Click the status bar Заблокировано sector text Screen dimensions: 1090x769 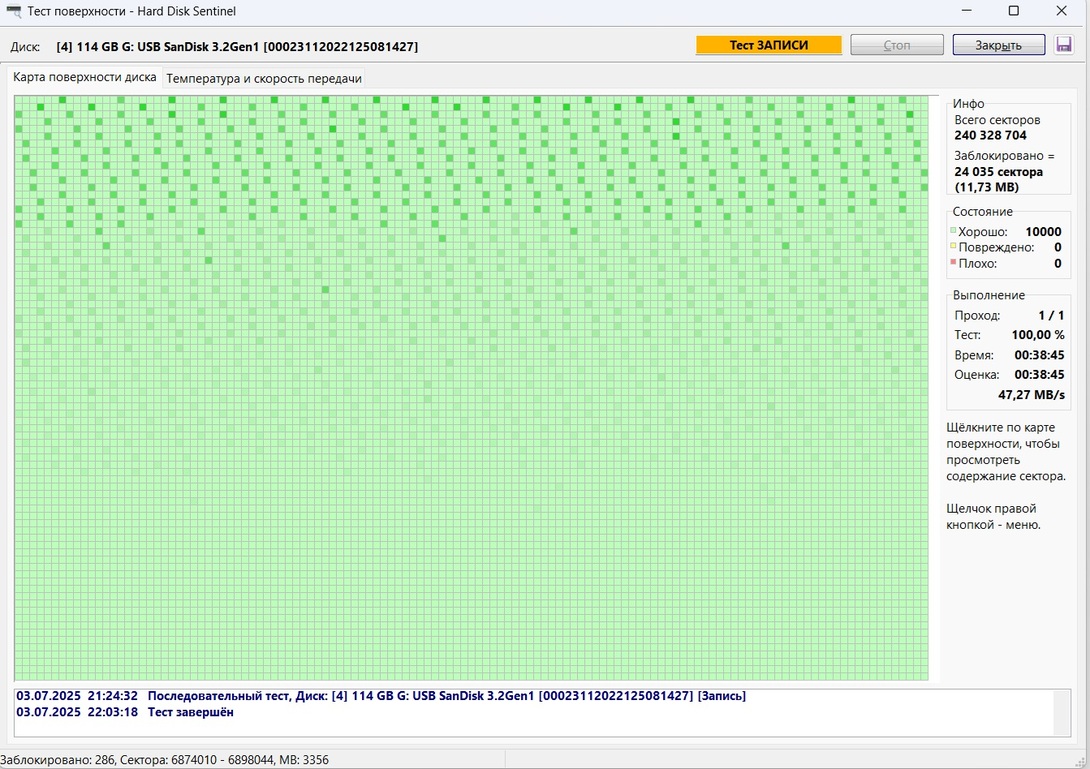(x=164, y=760)
